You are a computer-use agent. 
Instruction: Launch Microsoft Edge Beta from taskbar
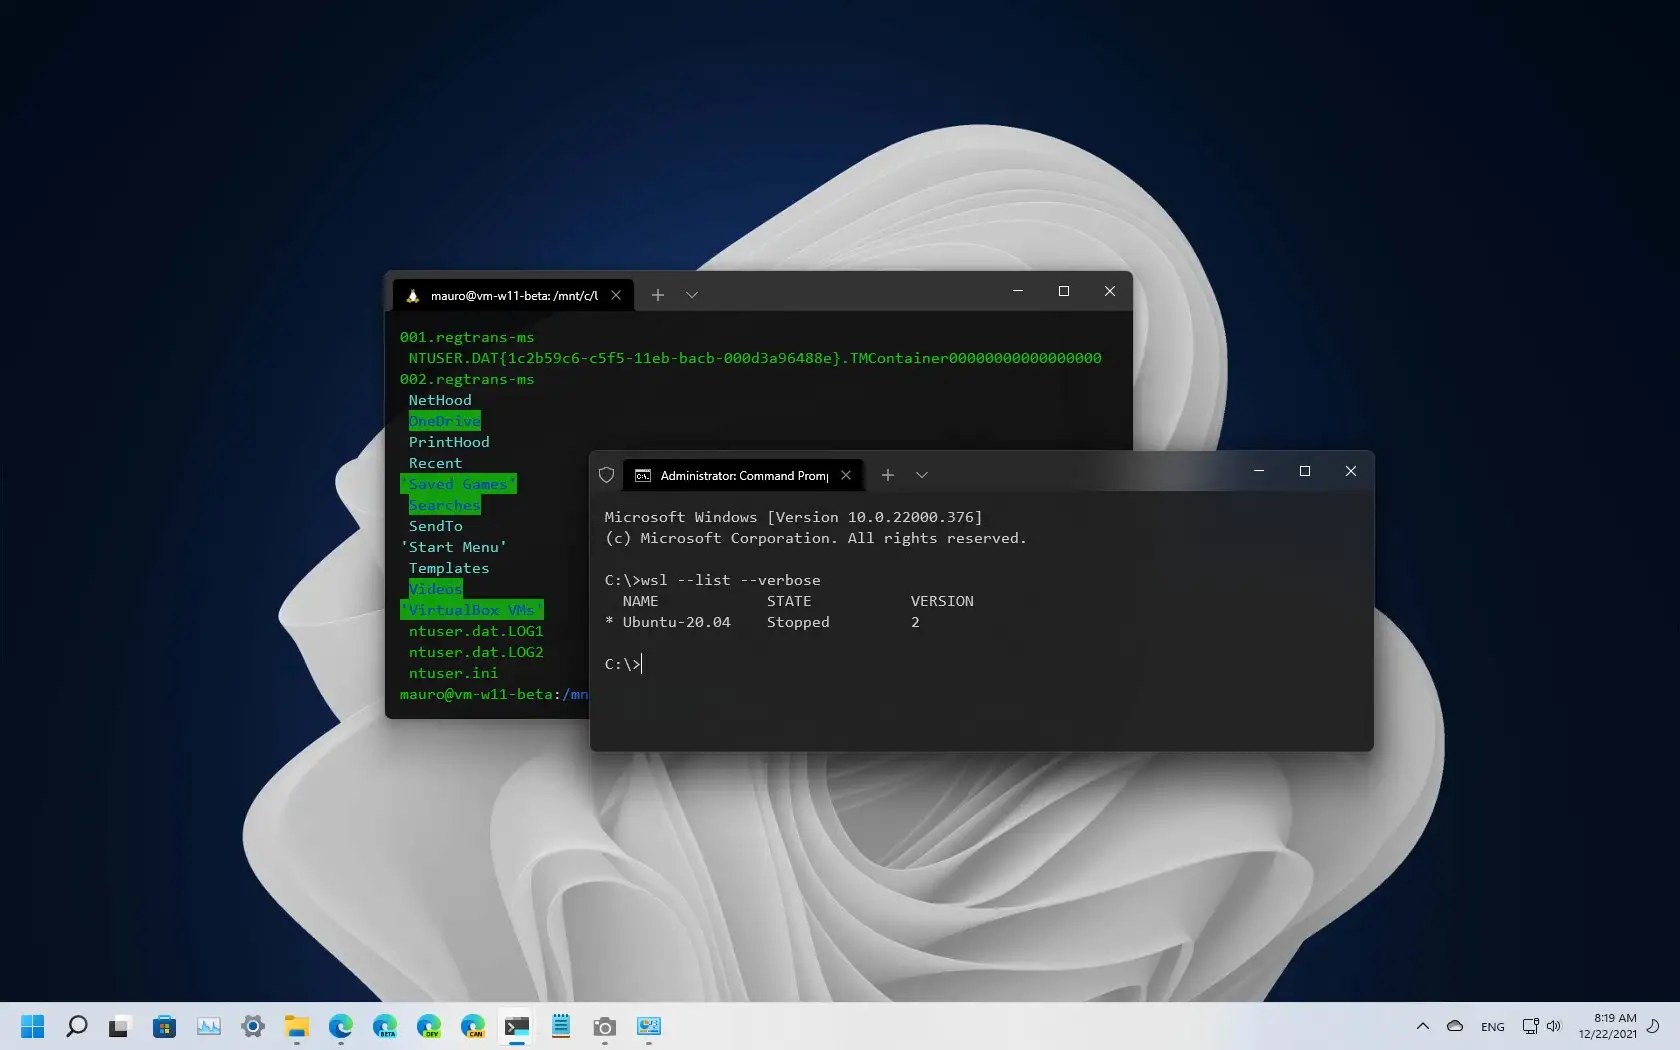[x=385, y=1026]
